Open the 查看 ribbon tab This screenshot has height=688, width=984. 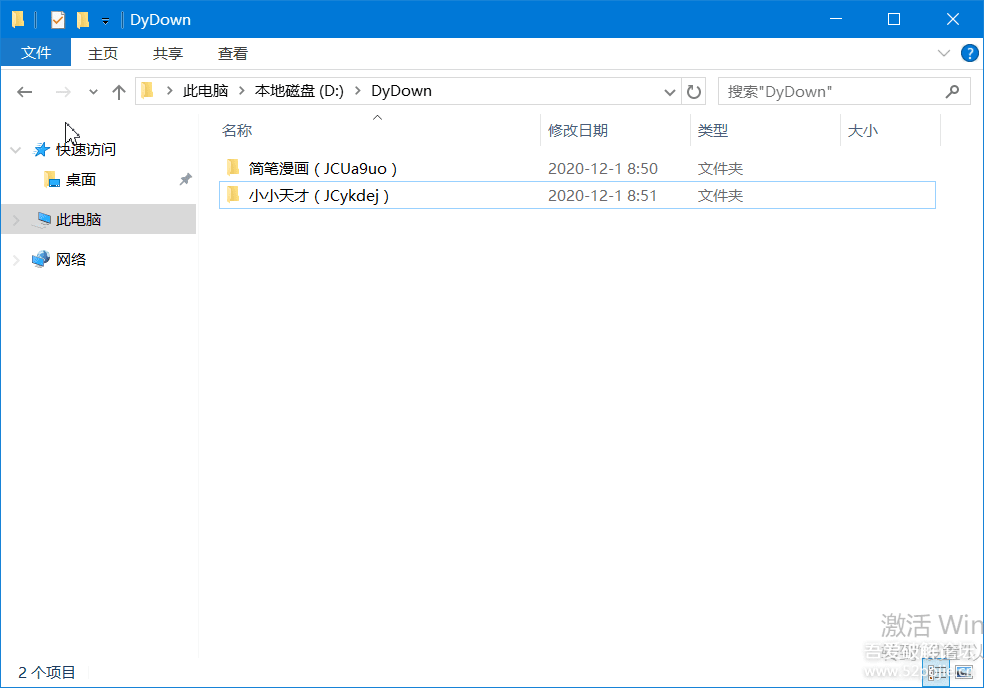pyautogui.click(x=233, y=53)
